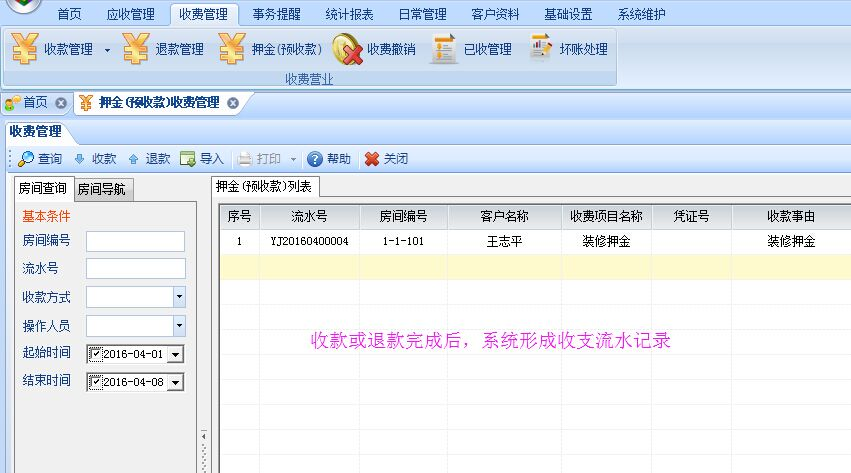Open the 统计报表 ribbon tab
The height and width of the screenshot is (473, 851).
(349, 14)
